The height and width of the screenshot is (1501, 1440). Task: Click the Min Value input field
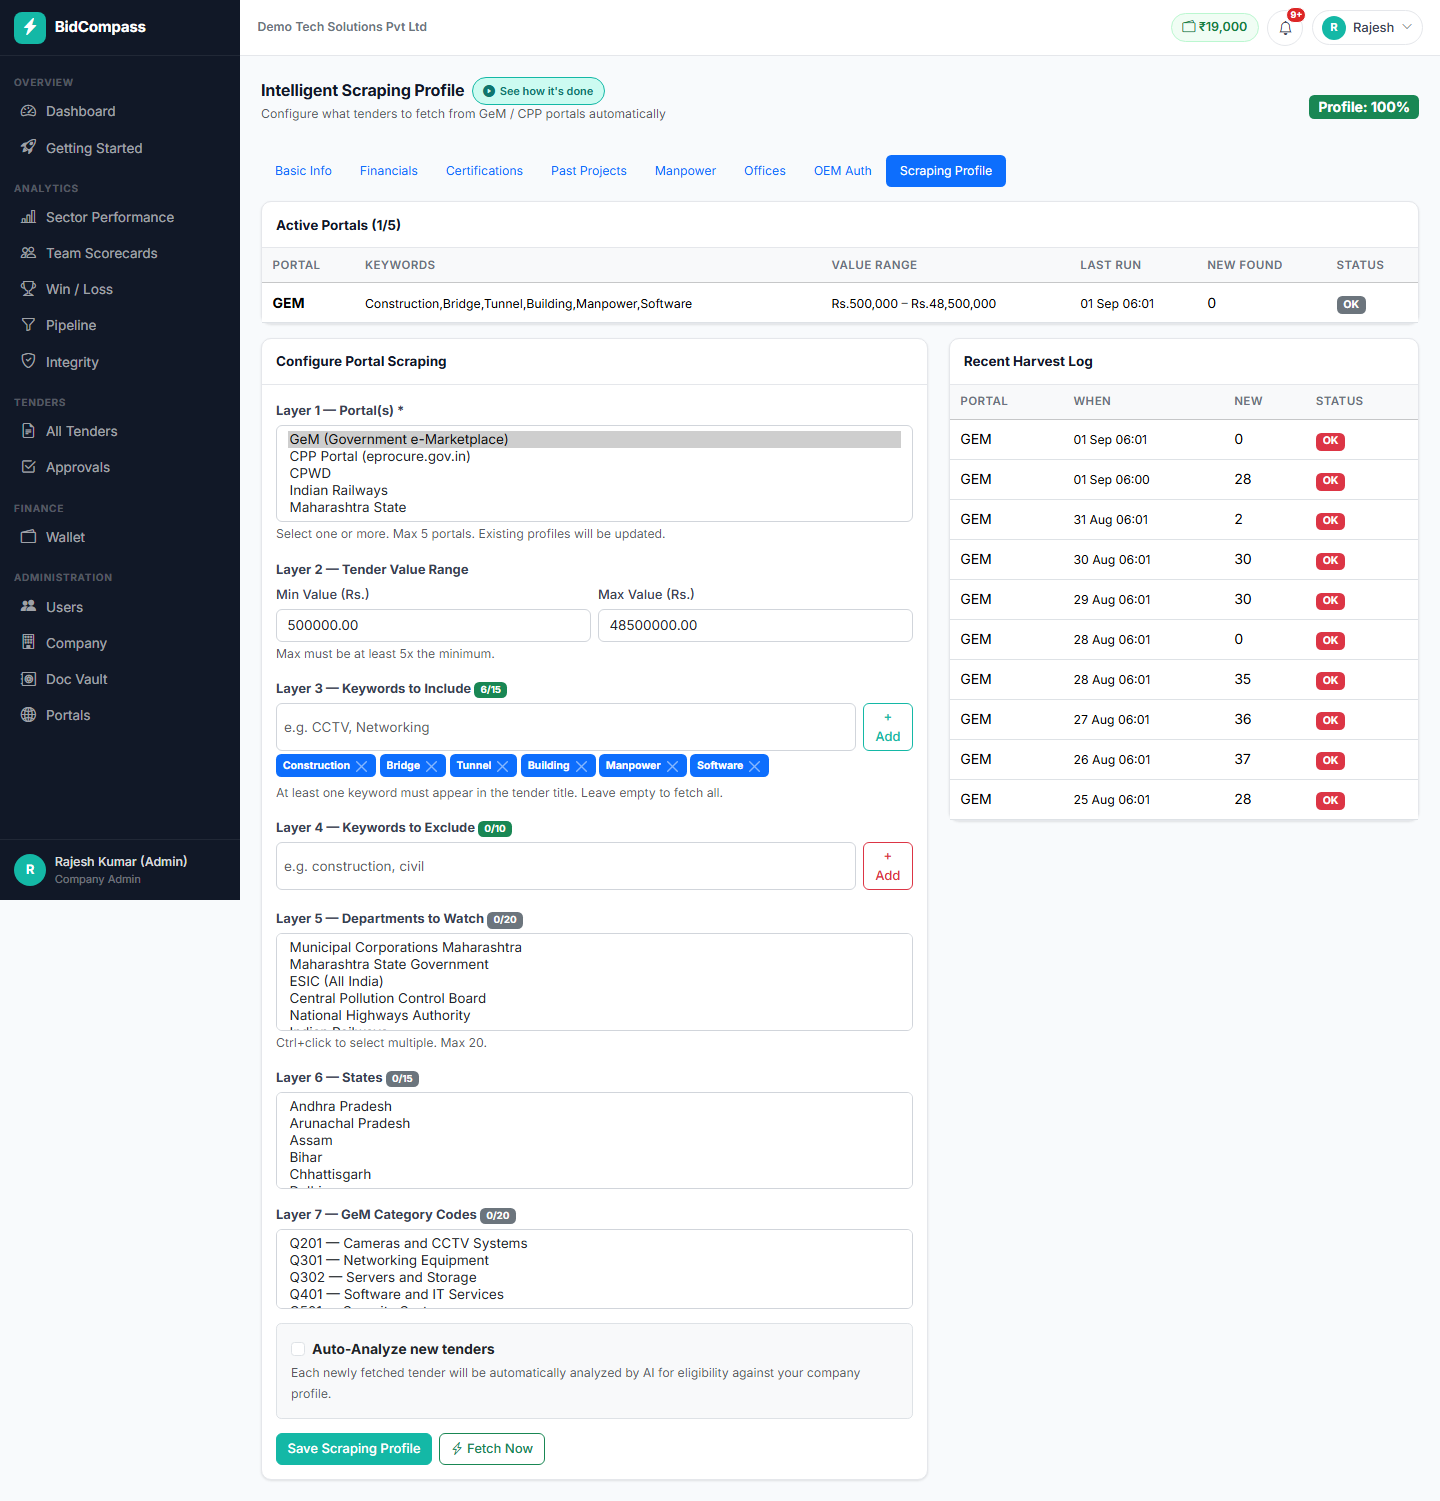tap(433, 625)
